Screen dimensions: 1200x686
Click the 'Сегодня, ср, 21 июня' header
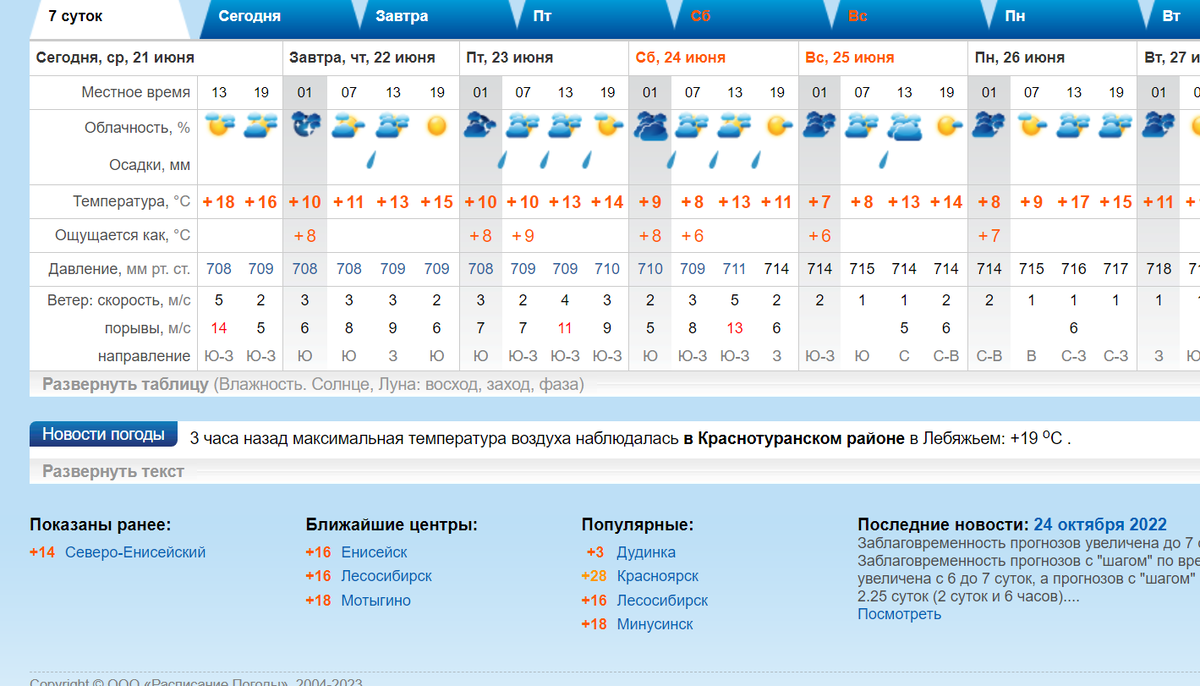pyautogui.click(x=115, y=57)
